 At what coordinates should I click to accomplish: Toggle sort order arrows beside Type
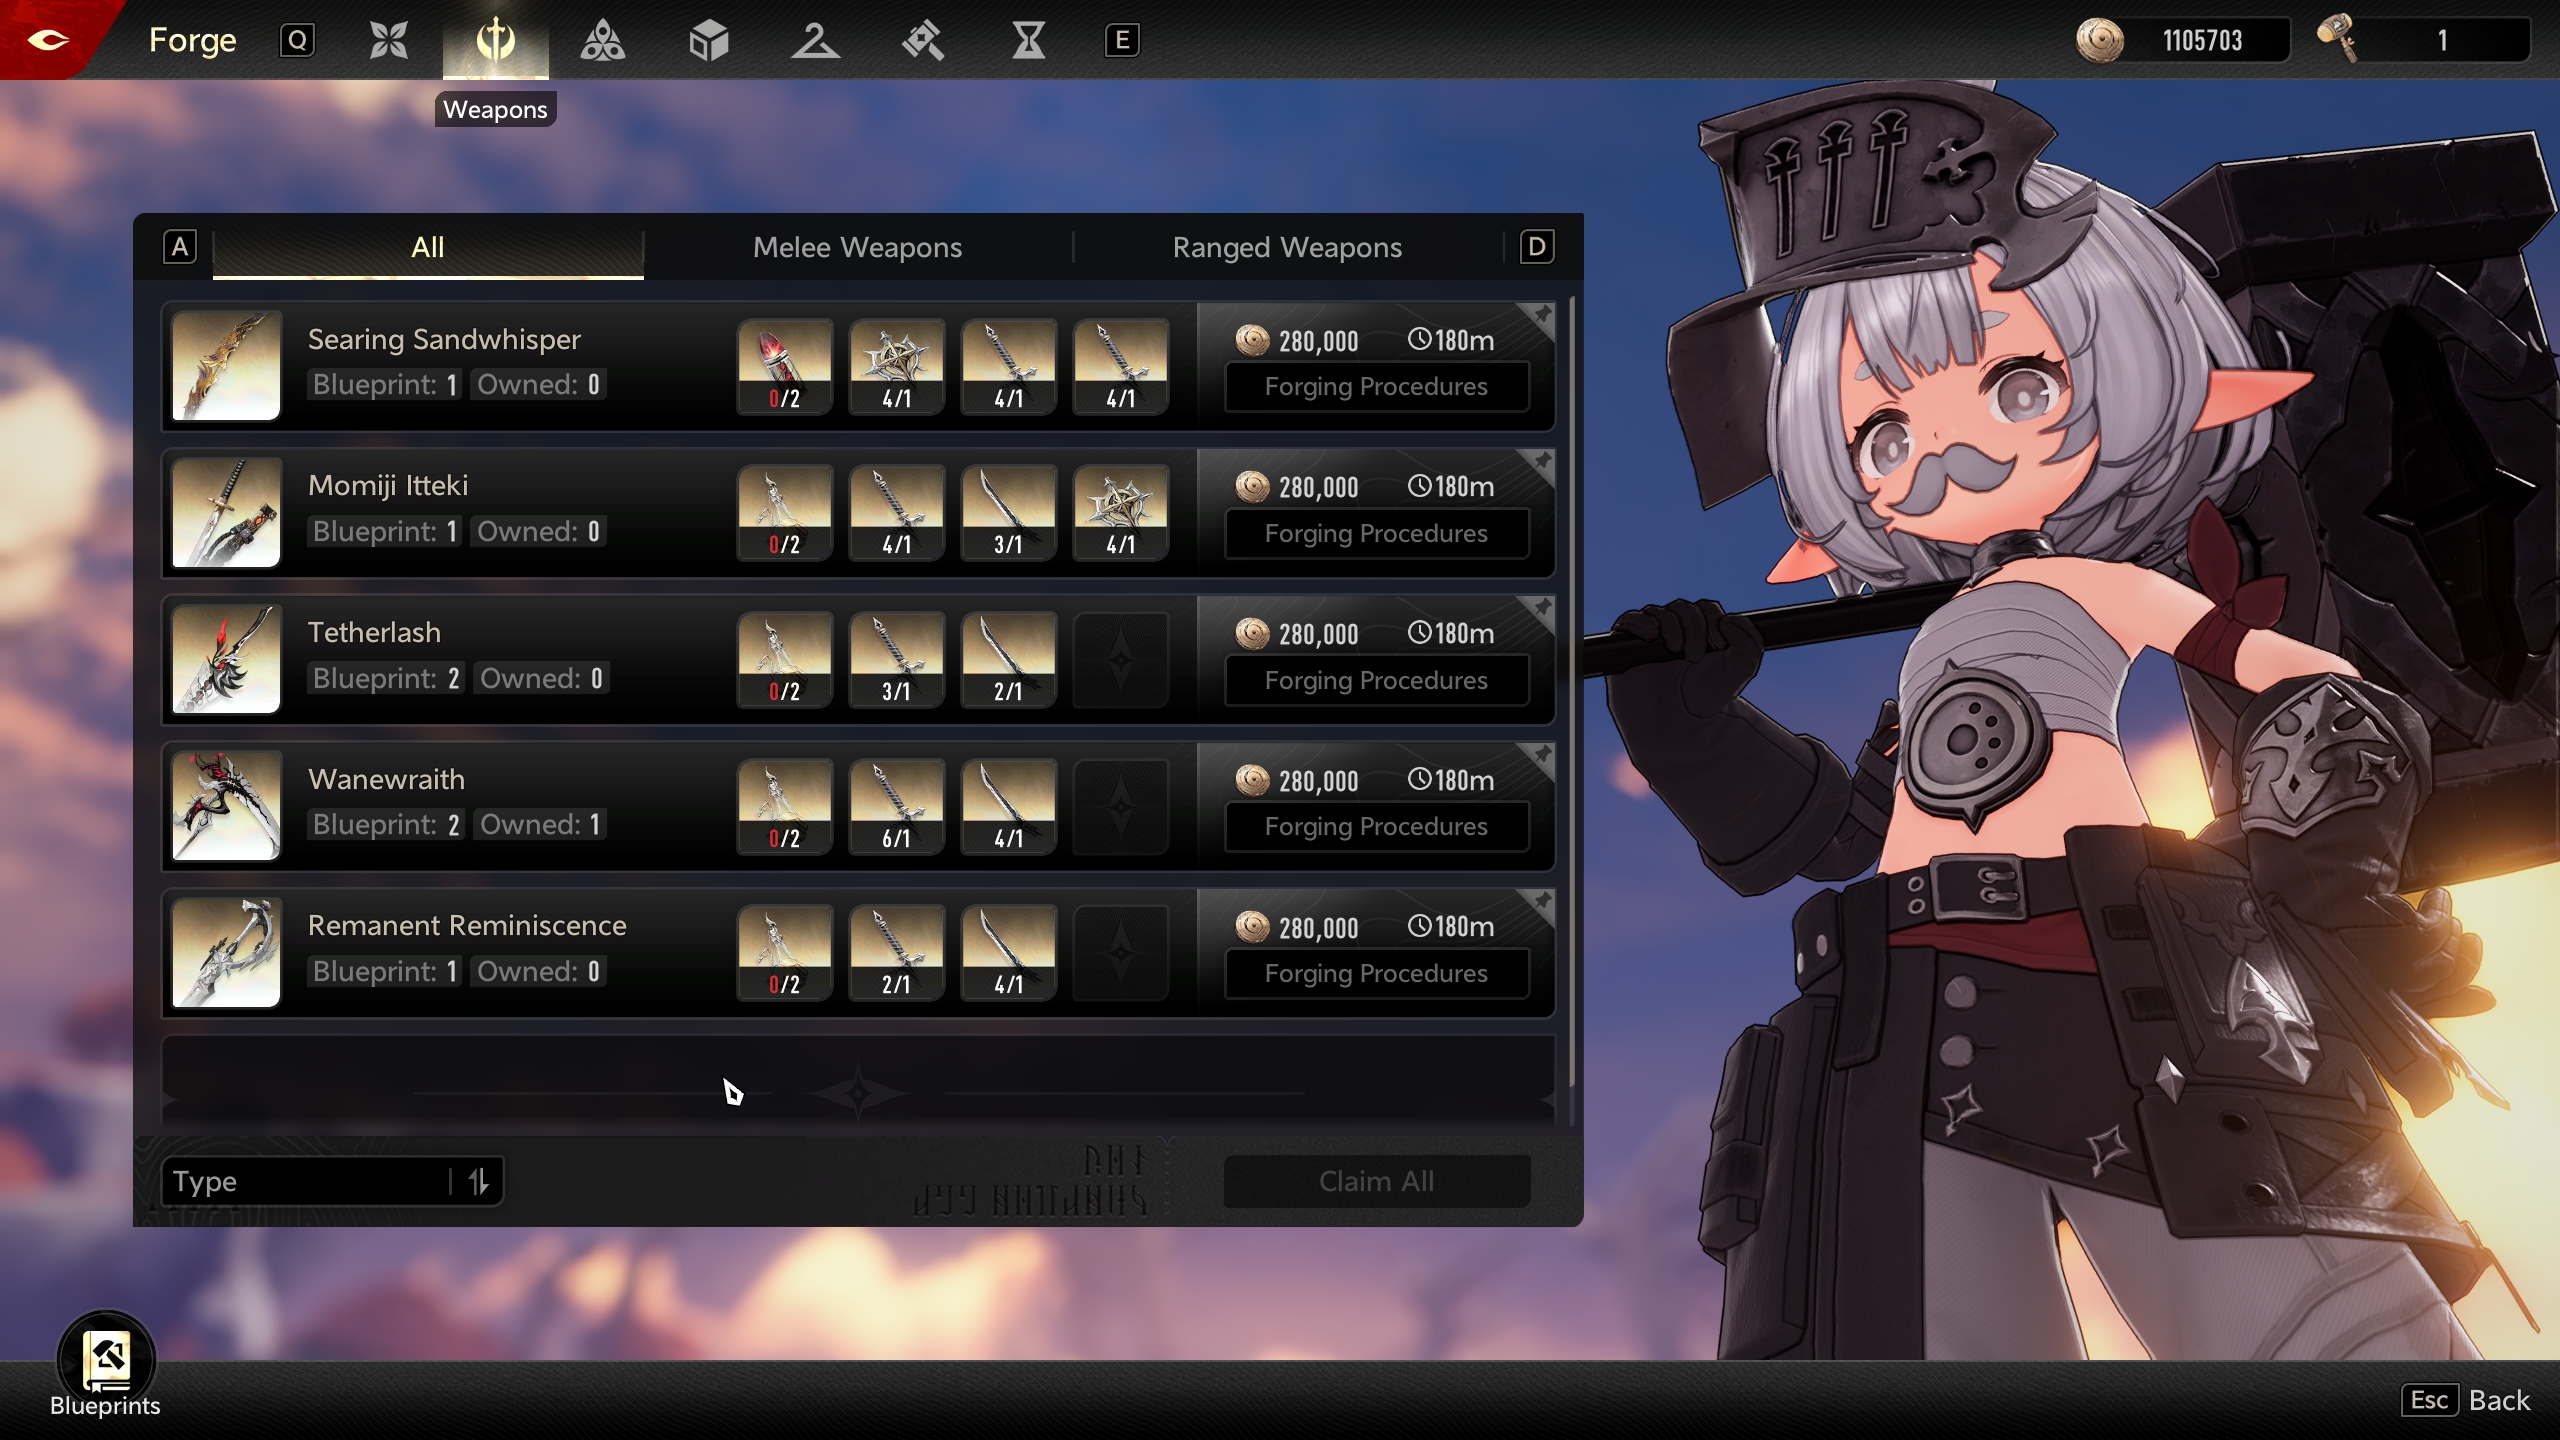(x=478, y=1182)
